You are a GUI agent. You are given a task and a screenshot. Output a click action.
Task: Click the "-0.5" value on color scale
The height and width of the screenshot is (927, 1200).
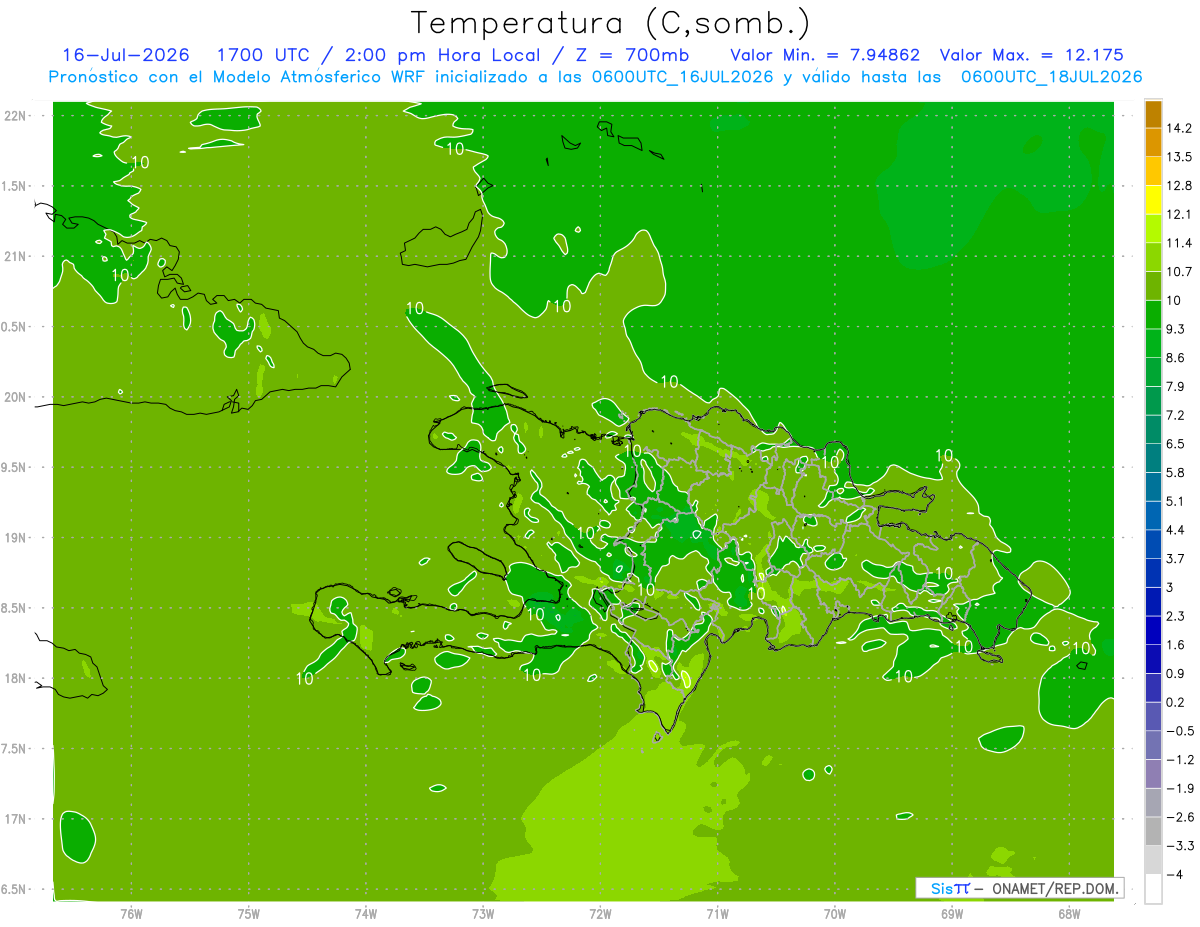click(x=1180, y=731)
